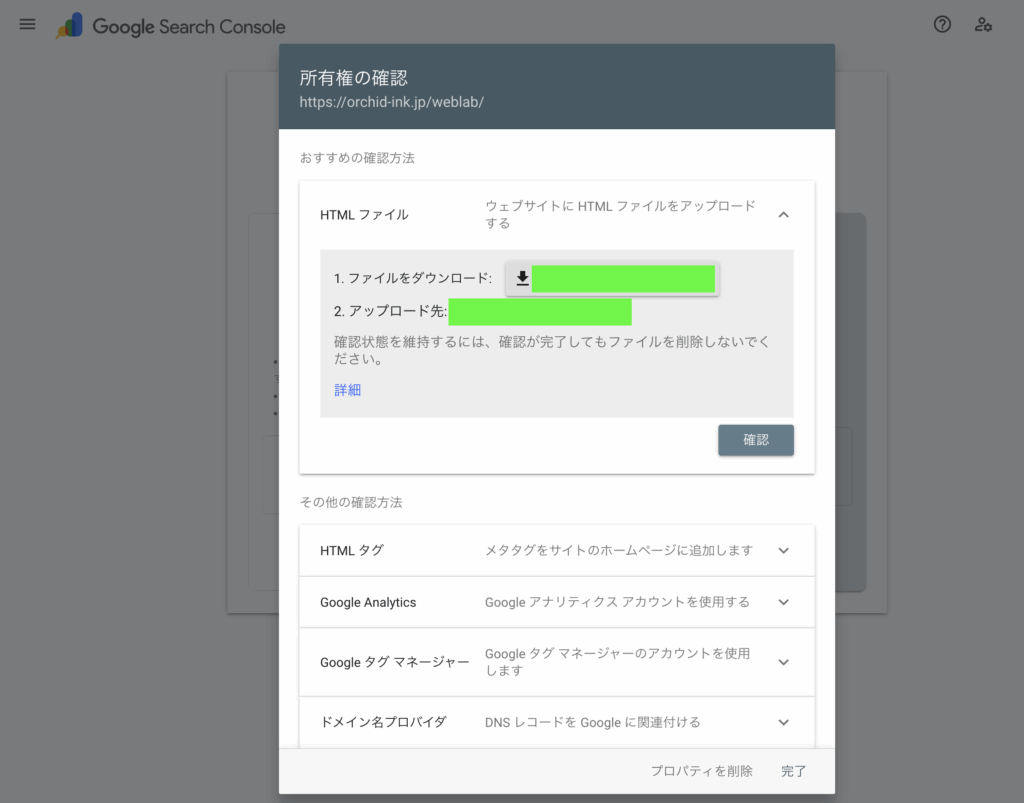This screenshot has width=1024, height=803.
Task: Open user settings account icon
Action: pyautogui.click(x=983, y=25)
